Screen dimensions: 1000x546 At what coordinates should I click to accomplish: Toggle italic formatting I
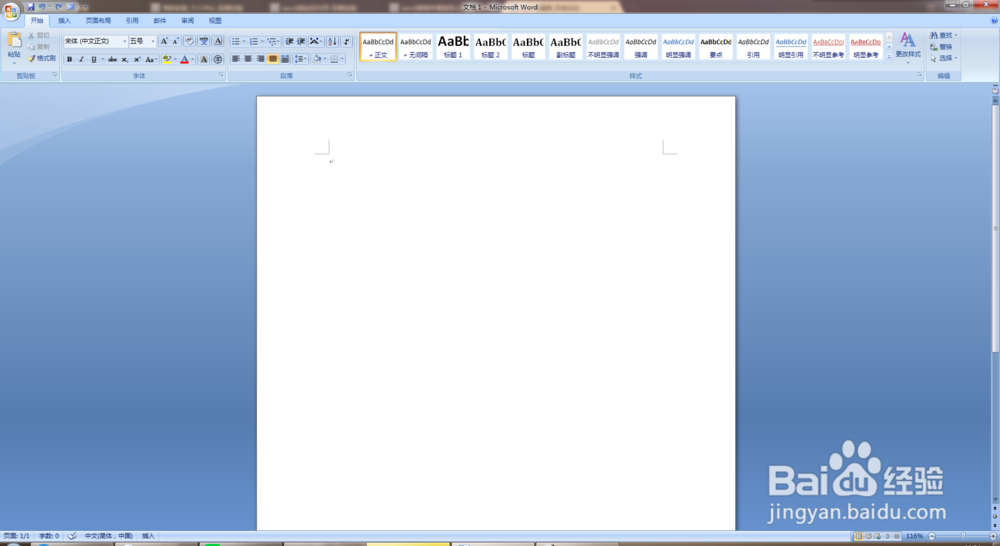click(81, 59)
